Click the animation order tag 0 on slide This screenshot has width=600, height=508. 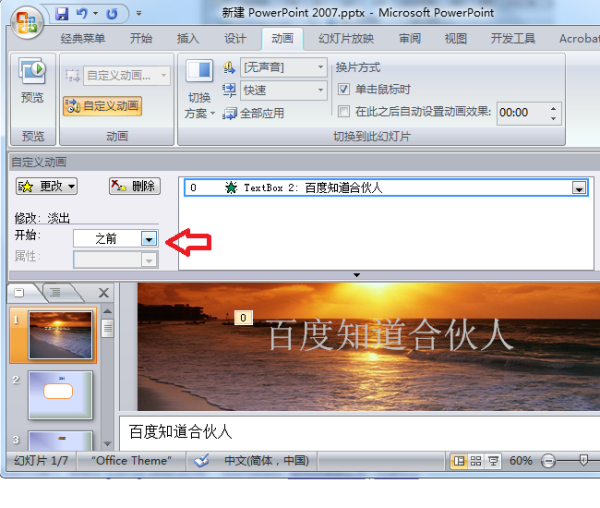(243, 318)
